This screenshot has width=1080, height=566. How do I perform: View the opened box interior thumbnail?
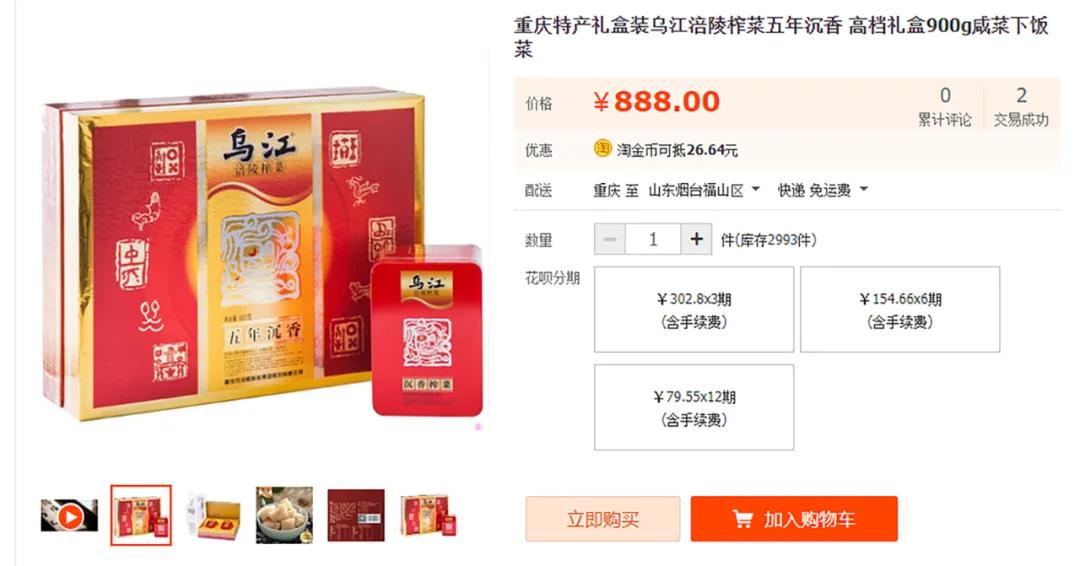(213, 515)
